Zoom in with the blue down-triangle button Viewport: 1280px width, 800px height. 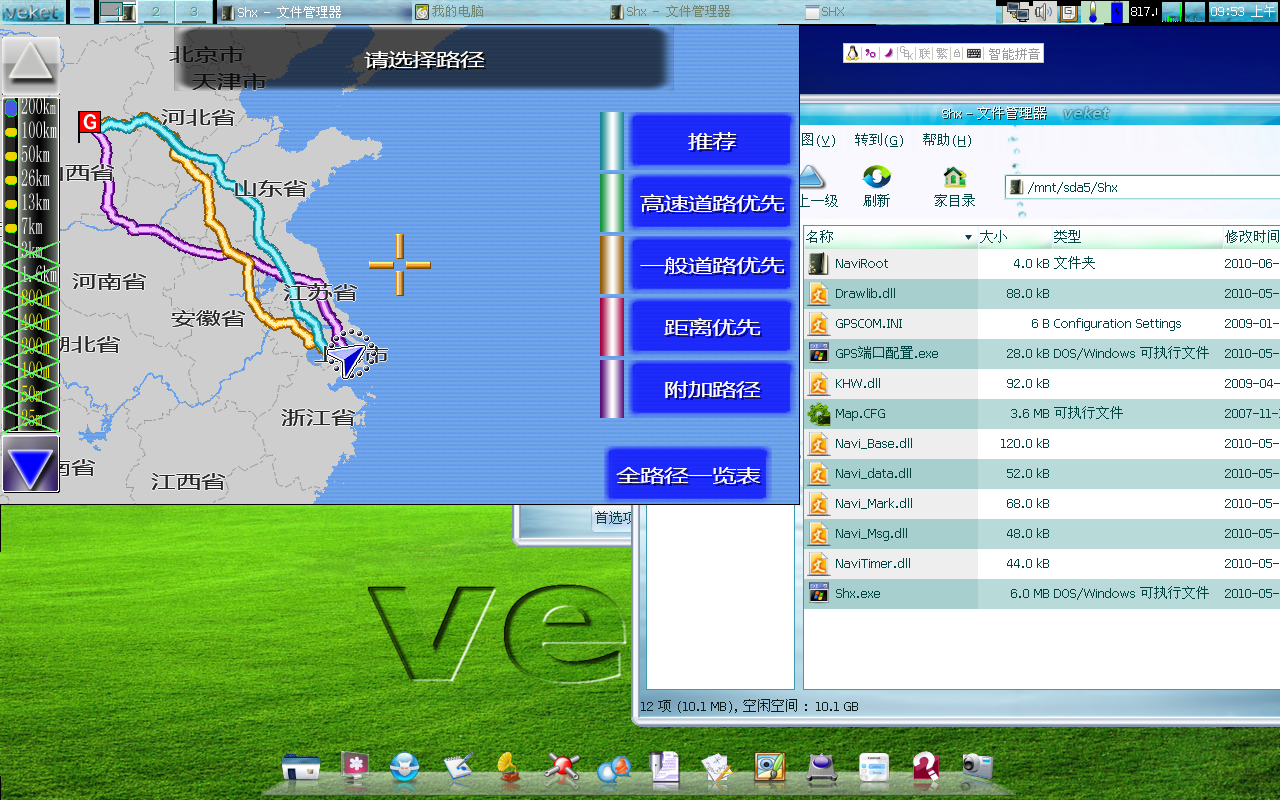point(31,465)
